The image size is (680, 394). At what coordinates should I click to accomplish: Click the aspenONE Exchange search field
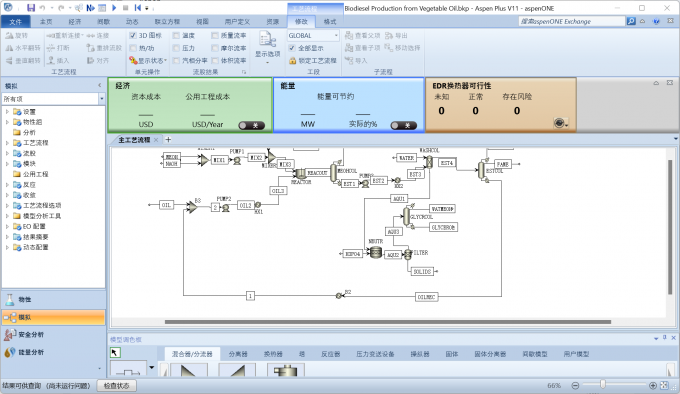(572, 21)
